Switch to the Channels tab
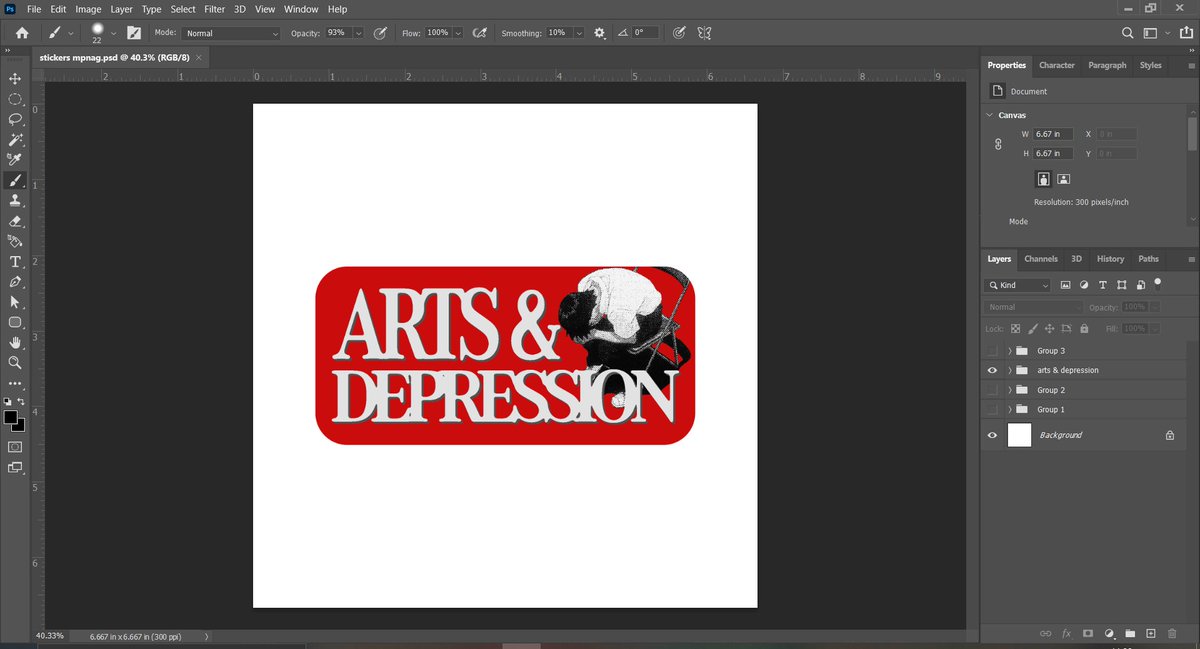The width and height of the screenshot is (1200, 649). click(1041, 259)
